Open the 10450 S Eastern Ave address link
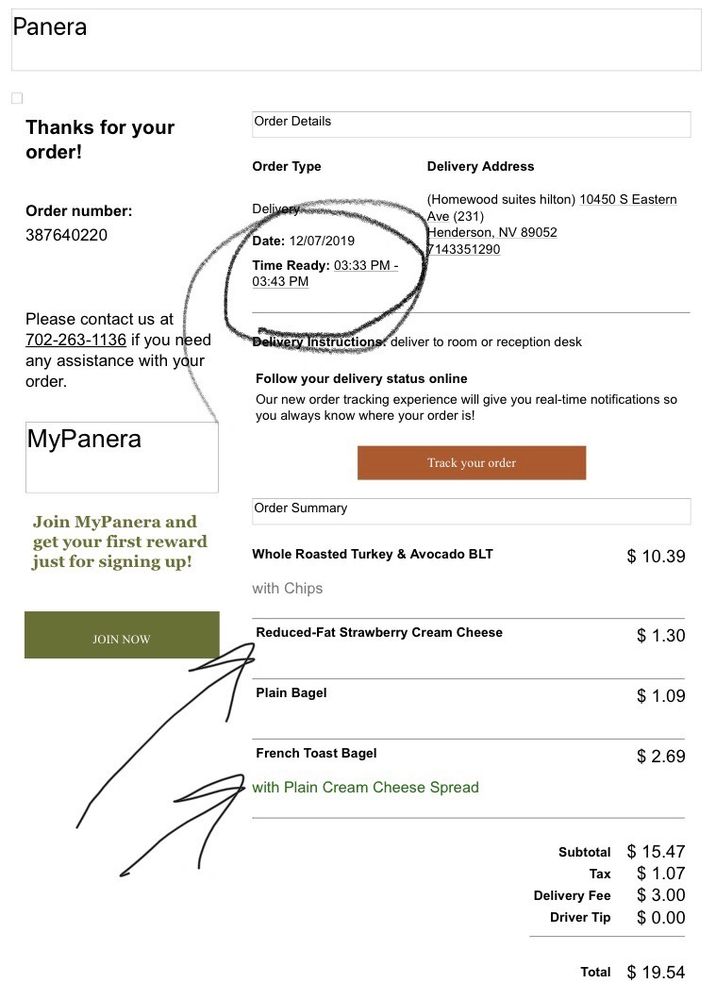This screenshot has height=1000, width=716. coord(628,200)
